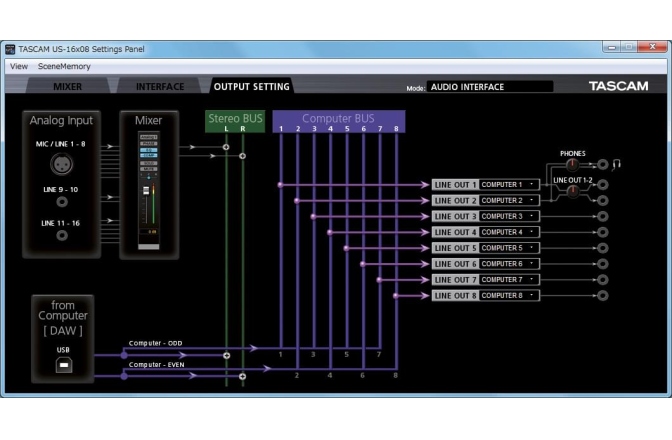The height and width of the screenshot is (440, 672).
Task: Click the headphones icon
Action: (x=616, y=164)
